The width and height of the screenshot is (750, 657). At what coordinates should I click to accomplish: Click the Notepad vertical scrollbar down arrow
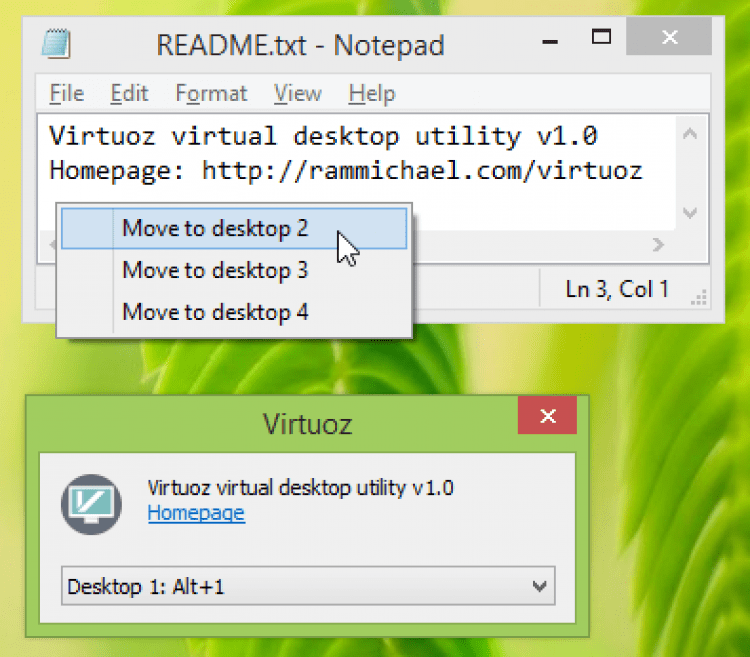(x=689, y=212)
